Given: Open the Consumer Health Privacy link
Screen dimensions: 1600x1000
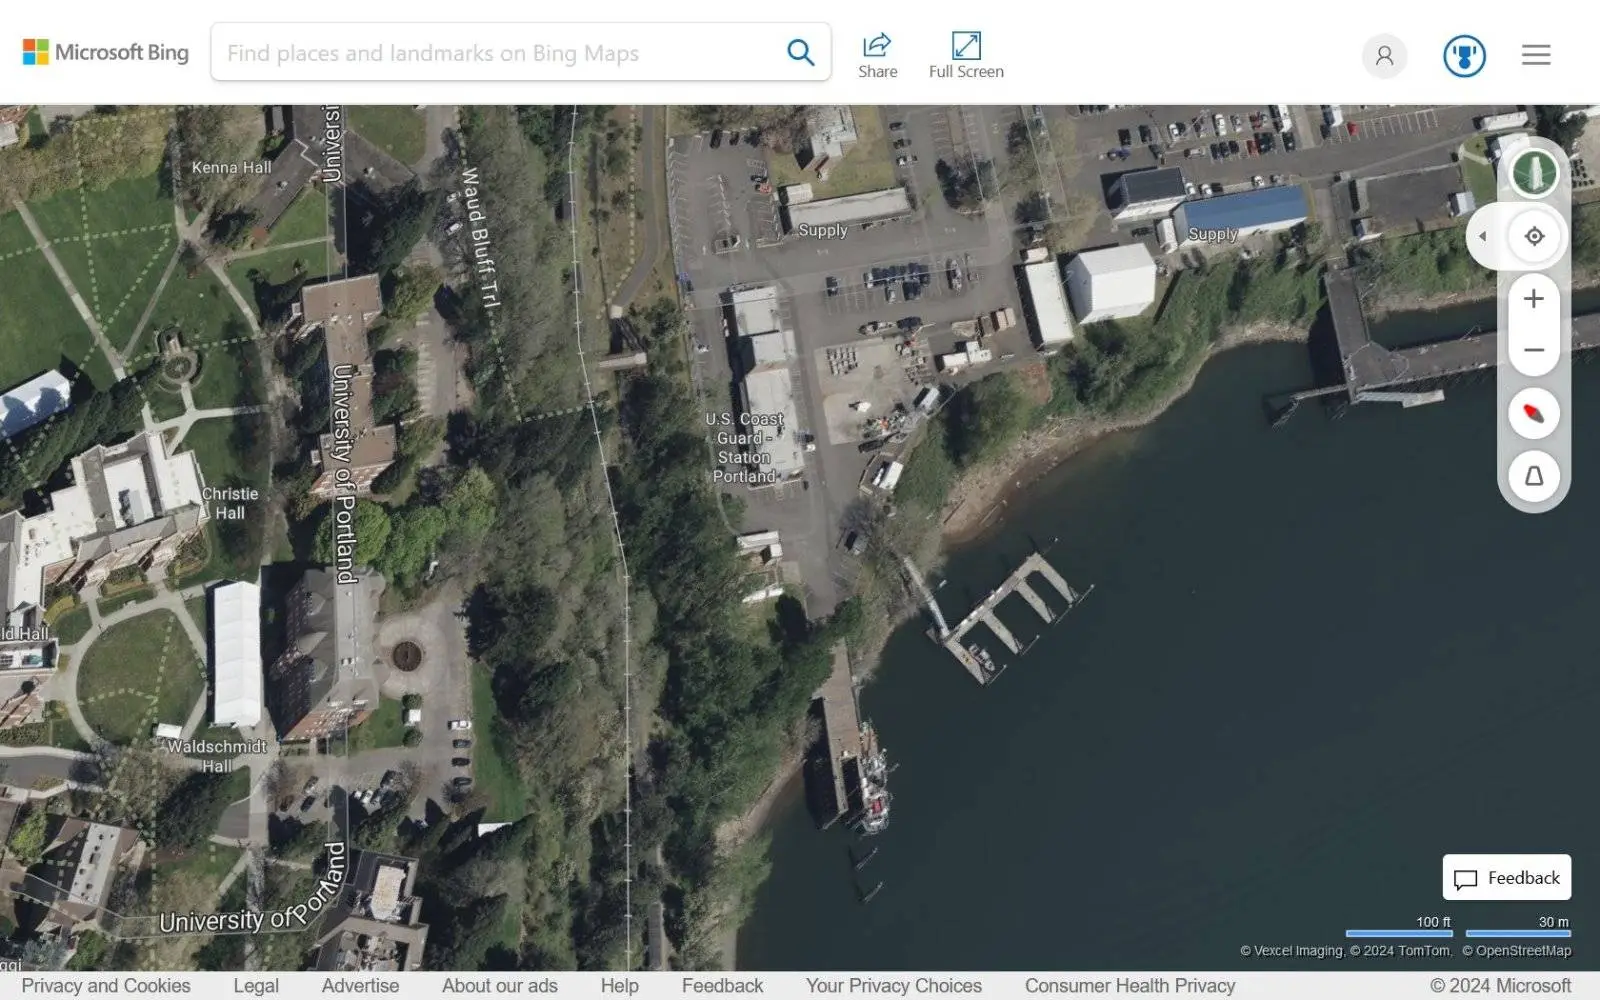Looking at the screenshot, I should point(1130,986).
